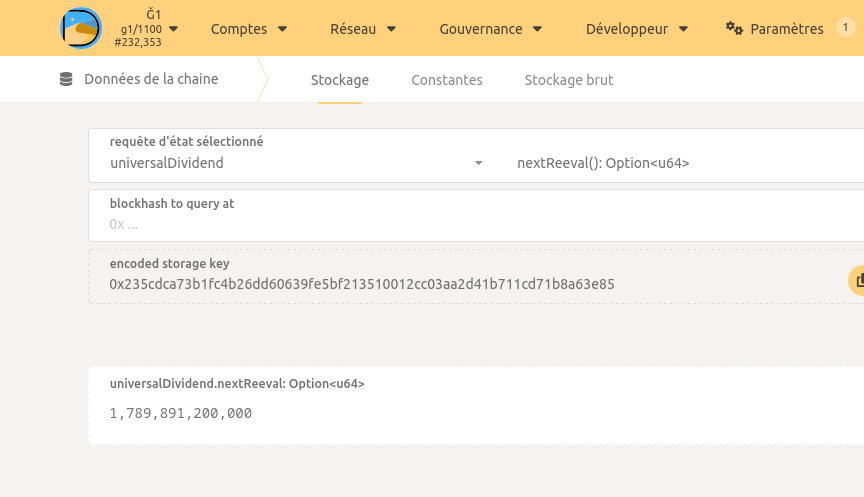The image size is (864, 497).
Task: Click the Paramètres gear icon
Action: [735, 29]
